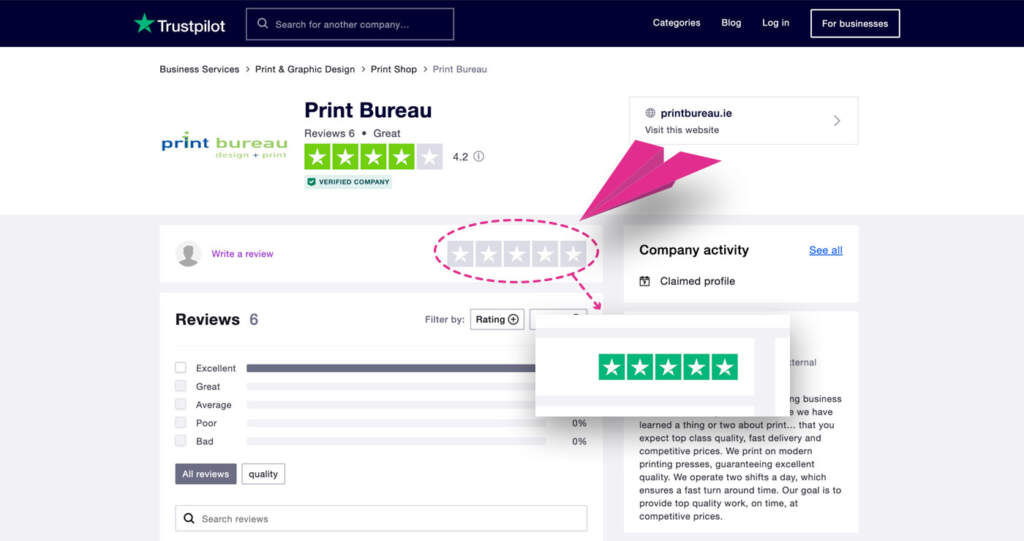Select the quality tag filter
The image size is (1024, 541).
(263, 474)
